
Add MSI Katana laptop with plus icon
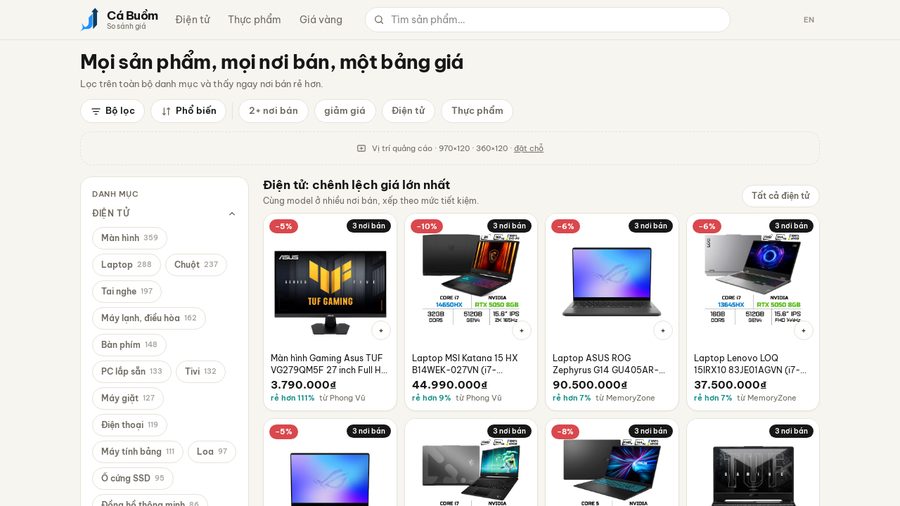point(522,330)
